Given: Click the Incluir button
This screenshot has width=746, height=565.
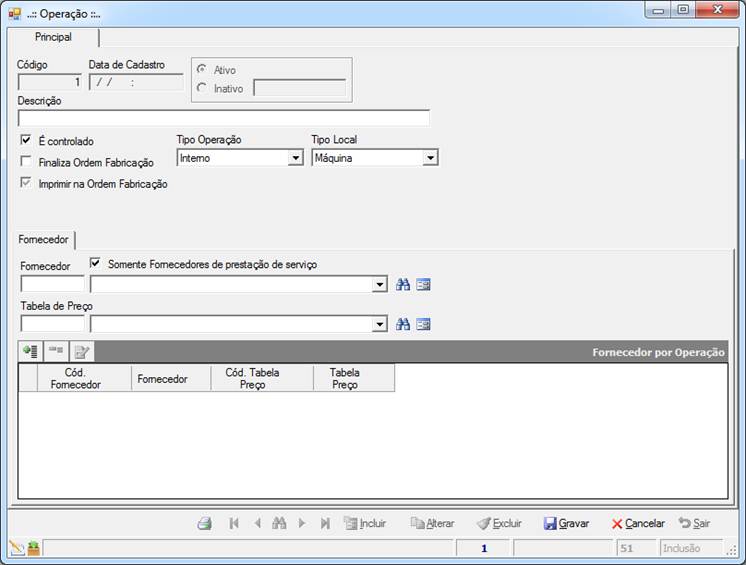Looking at the screenshot, I should (365, 524).
